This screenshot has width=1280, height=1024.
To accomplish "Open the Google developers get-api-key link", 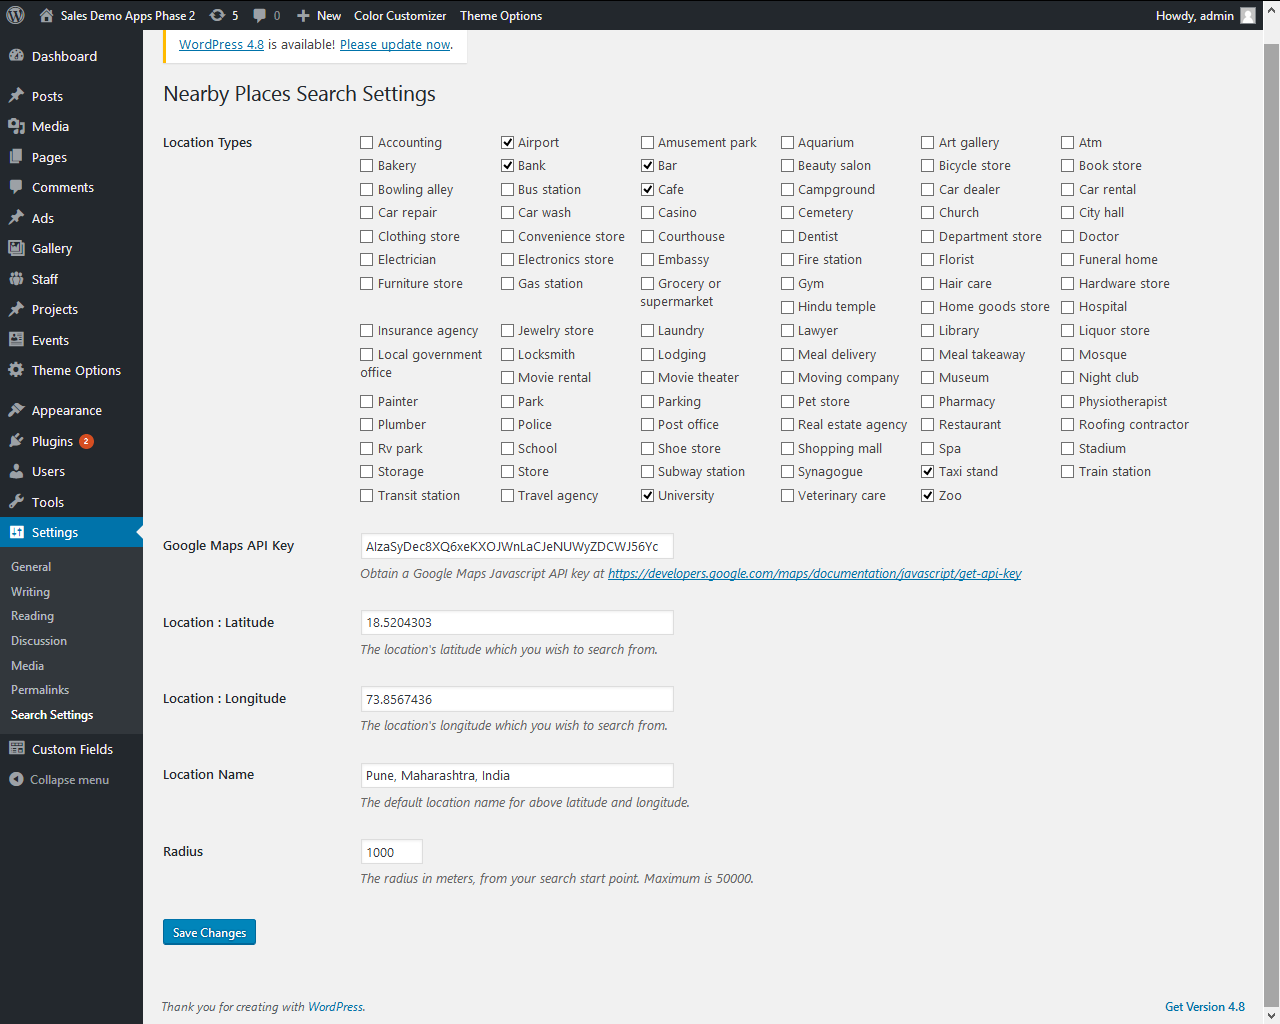I will (815, 574).
